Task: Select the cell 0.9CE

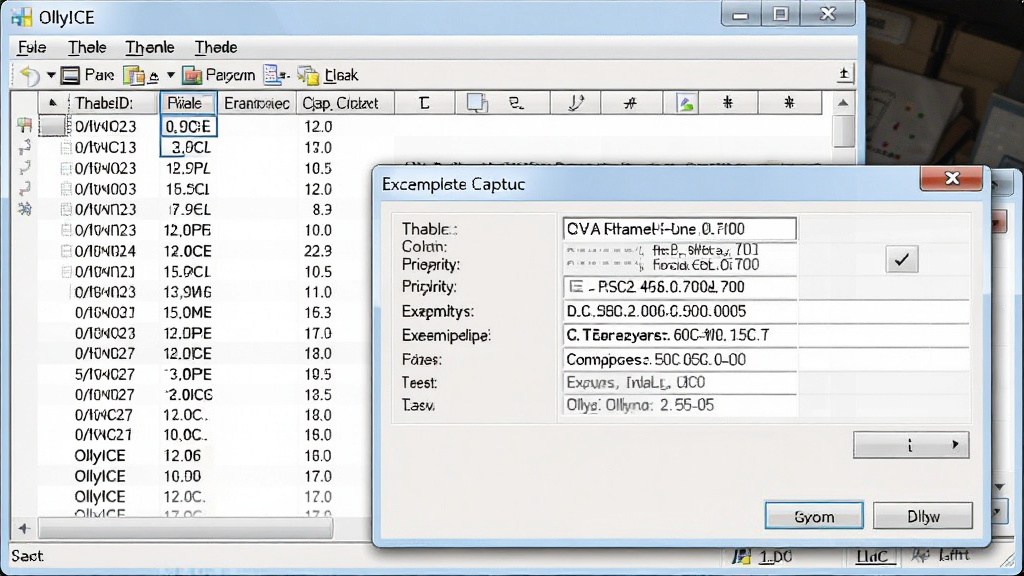Action: tap(188, 126)
